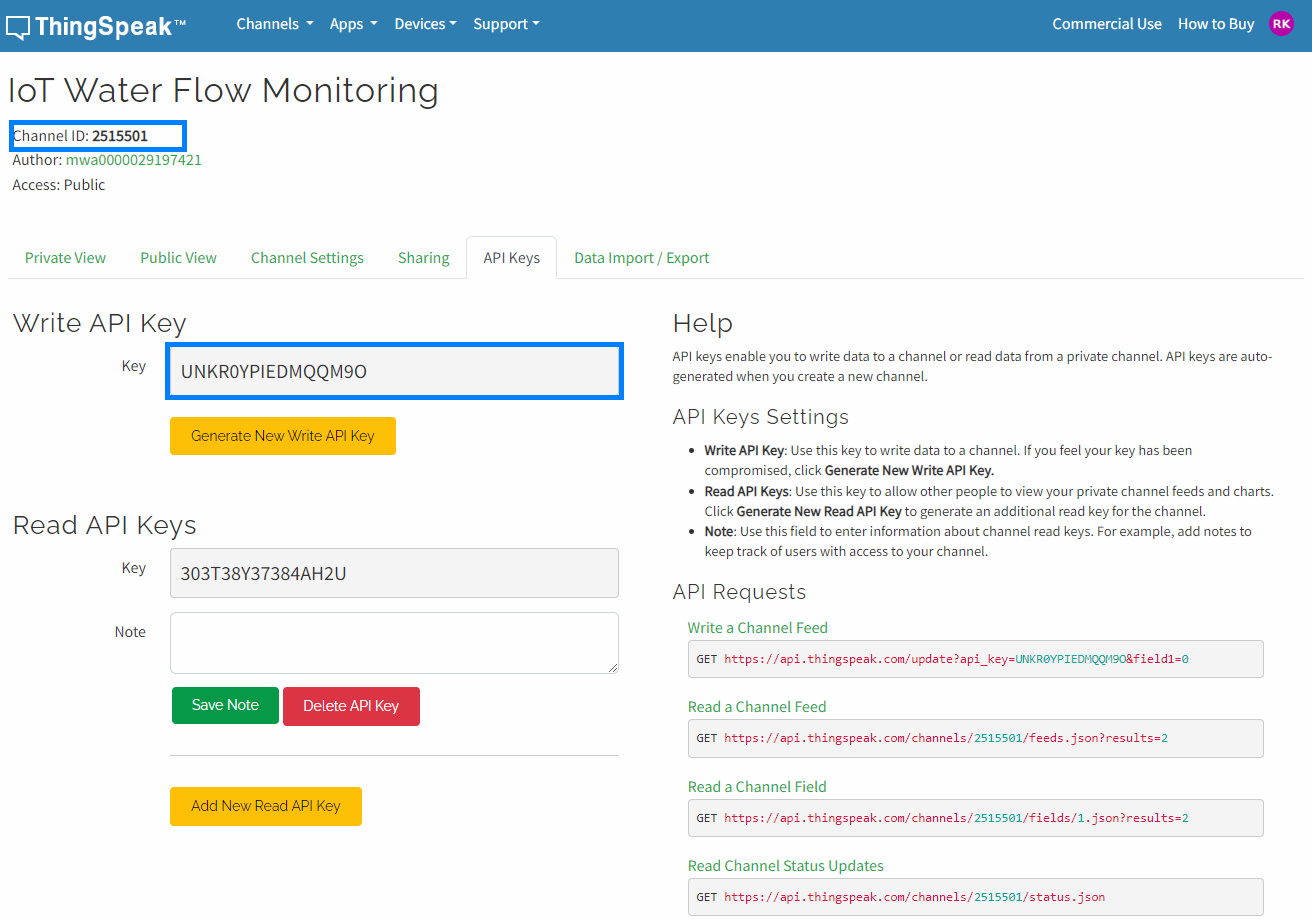Expand the Support dropdown menu
1312x921 pixels.
(x=506, y=24)
